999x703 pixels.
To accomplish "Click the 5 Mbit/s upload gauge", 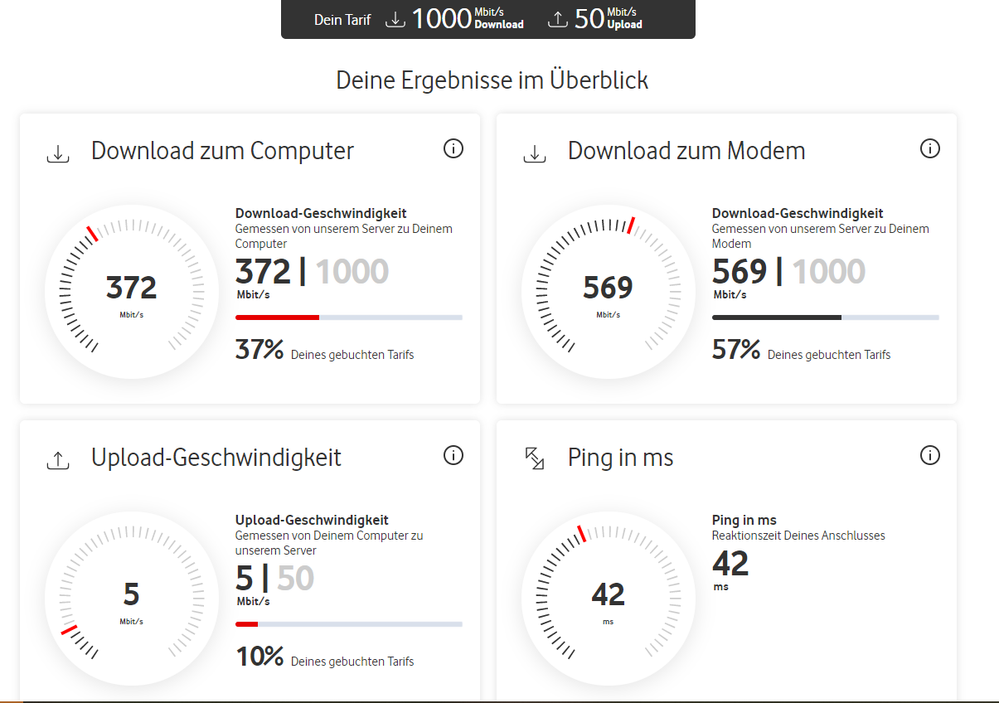I will point(131,598).
